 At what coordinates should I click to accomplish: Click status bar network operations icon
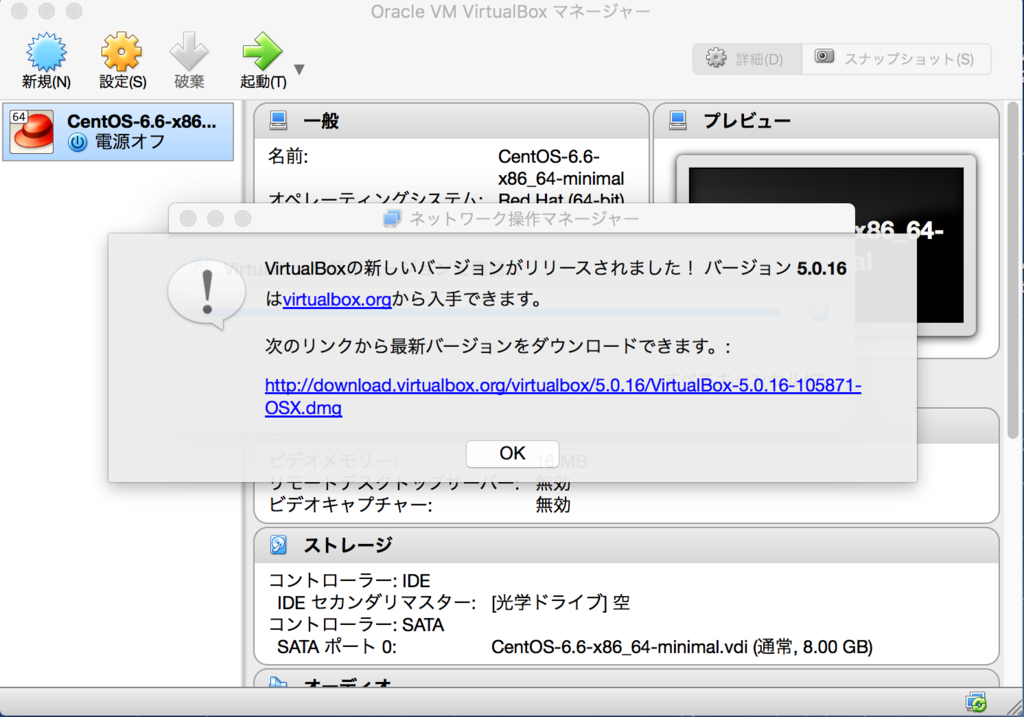click(x=976, y=703)
